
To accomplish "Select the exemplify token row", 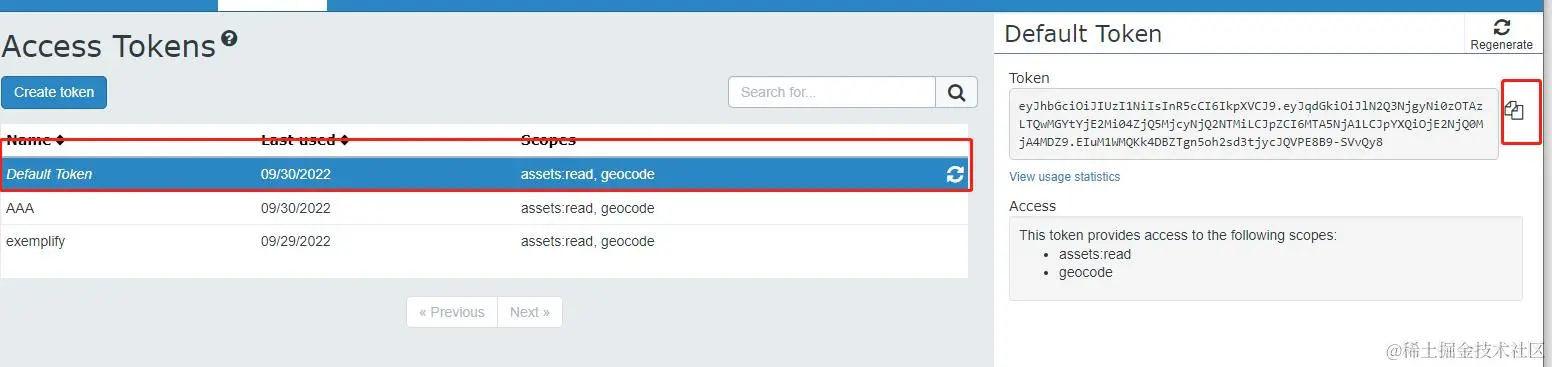I will (484, 241).
